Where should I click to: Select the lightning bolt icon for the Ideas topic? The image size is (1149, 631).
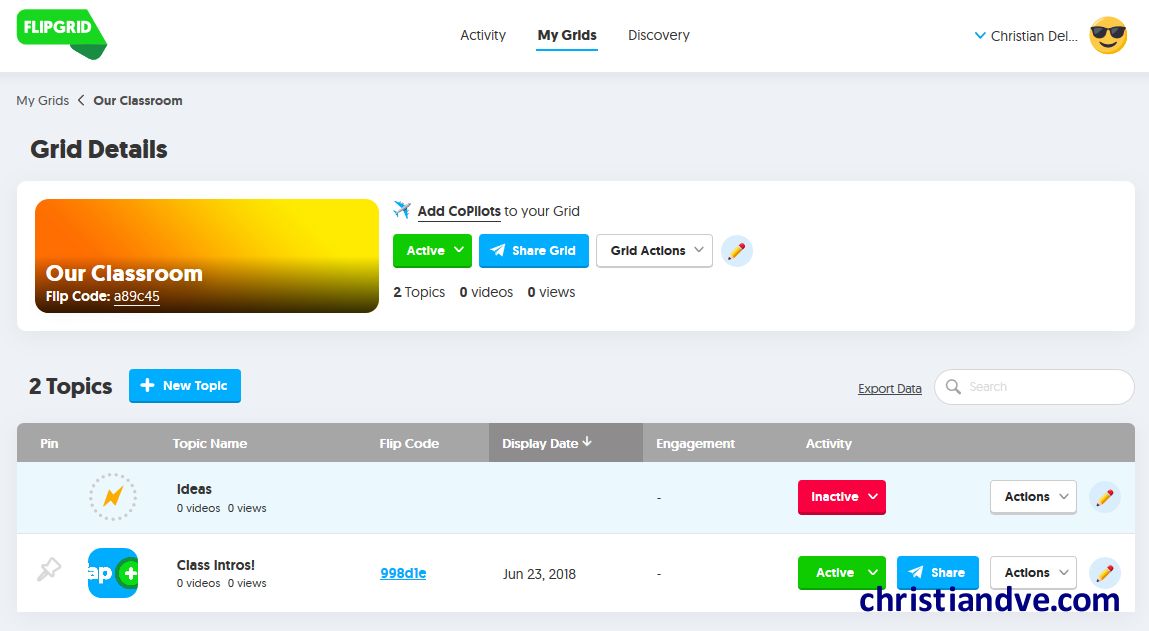(x=112, y=497)
